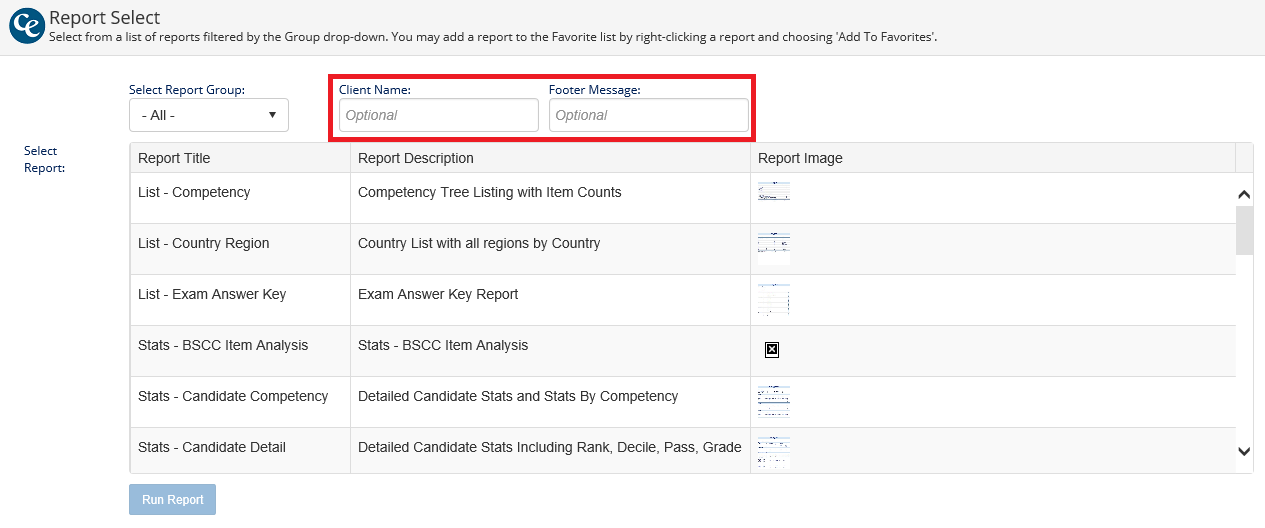
Task: Choose the List - Exam Answer Key report
Action: click(212, 294)
